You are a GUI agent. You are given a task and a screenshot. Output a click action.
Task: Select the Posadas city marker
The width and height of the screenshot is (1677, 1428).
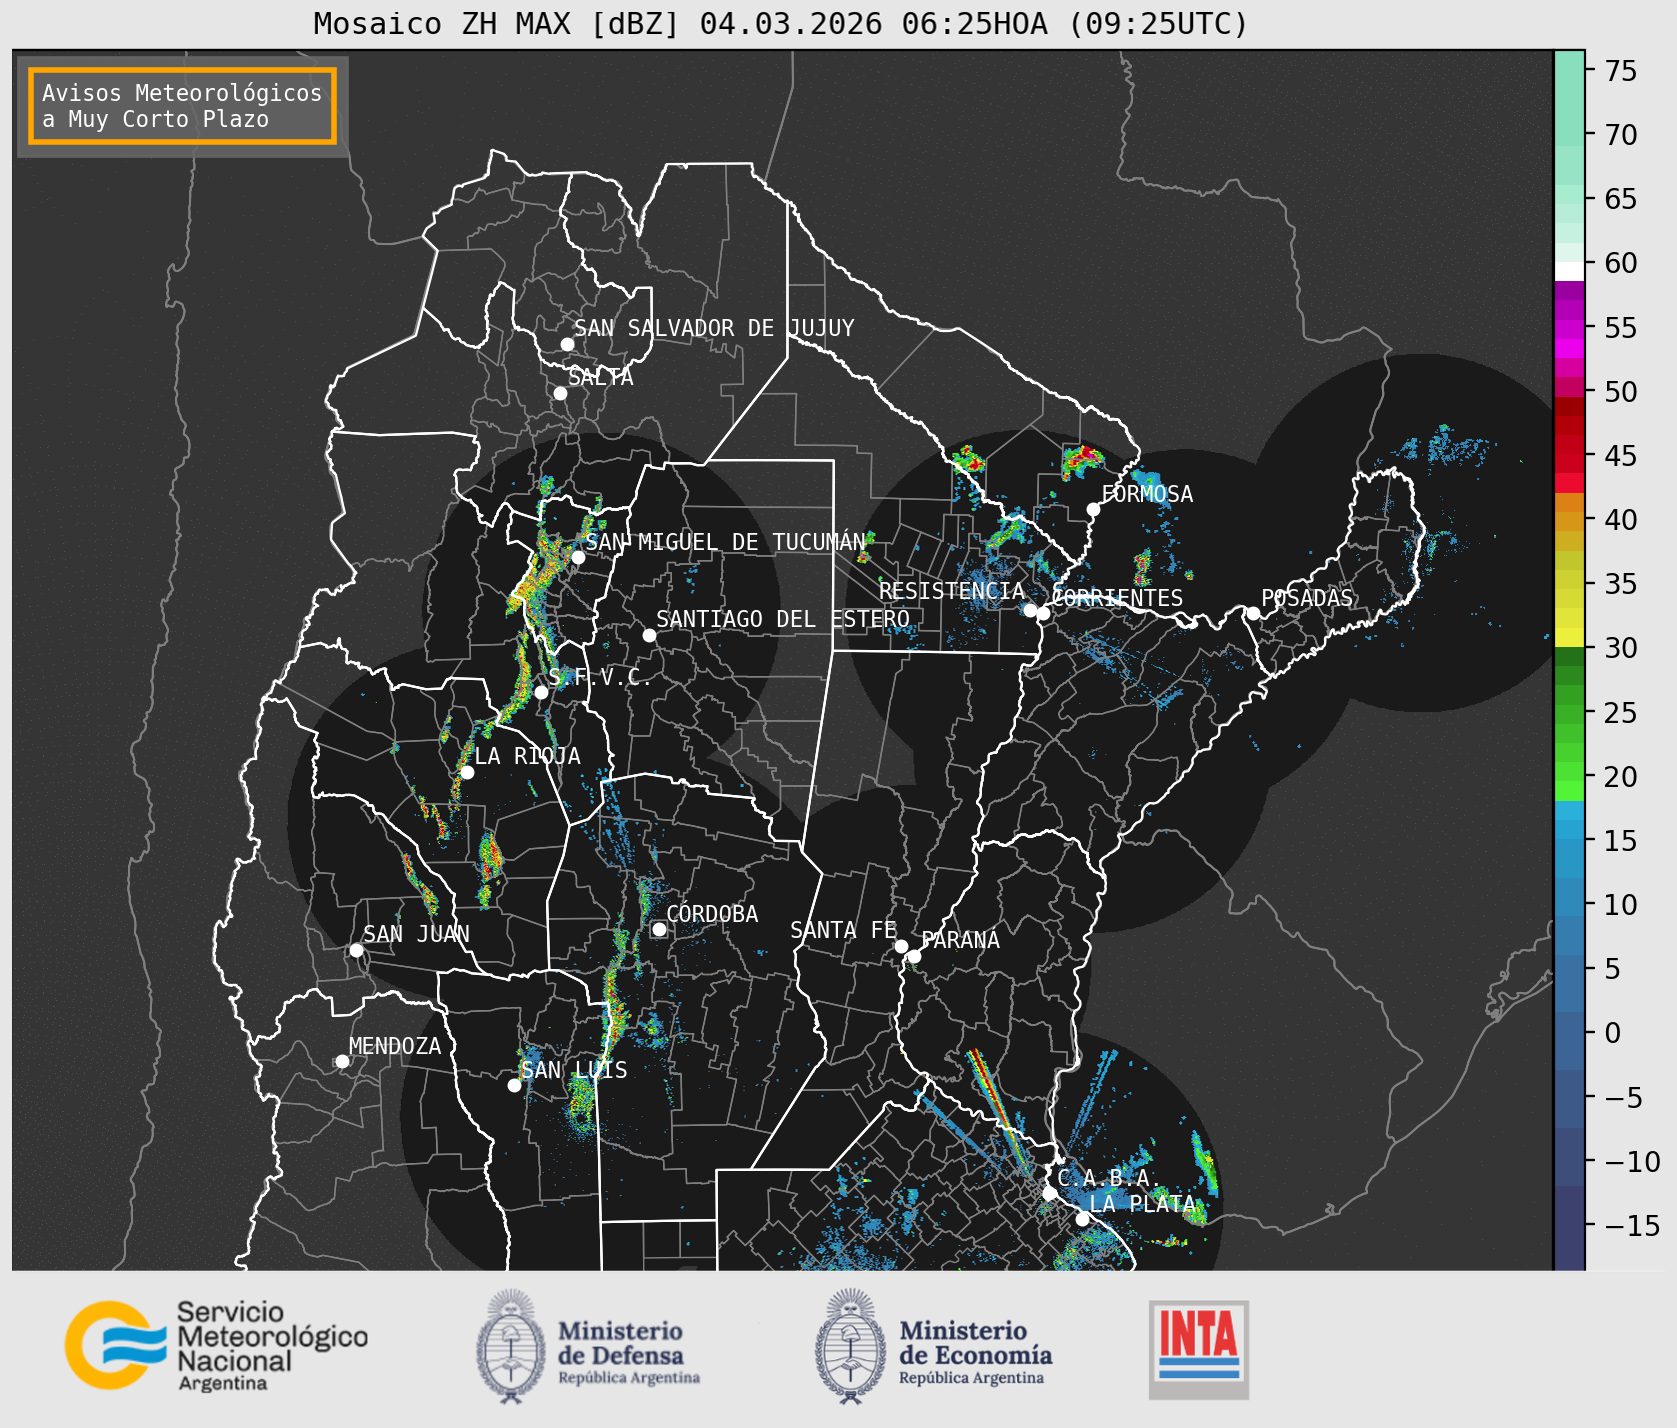[x=1252, y=613]
